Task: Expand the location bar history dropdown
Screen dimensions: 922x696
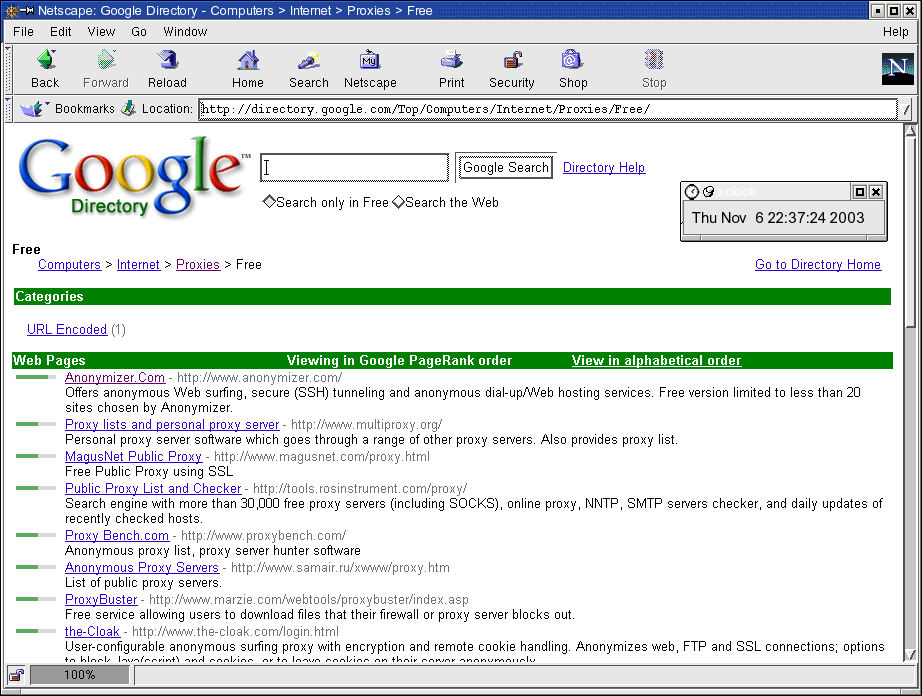Action: pyautogui.click(x=906, y=109)
